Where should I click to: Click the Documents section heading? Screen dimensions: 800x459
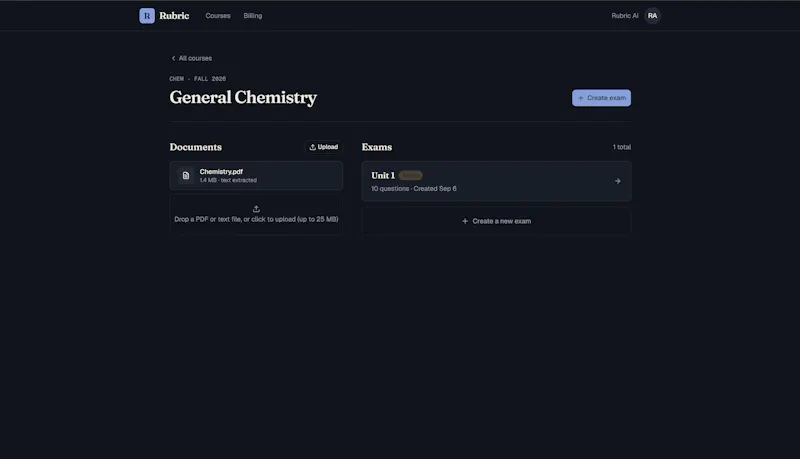195,147
